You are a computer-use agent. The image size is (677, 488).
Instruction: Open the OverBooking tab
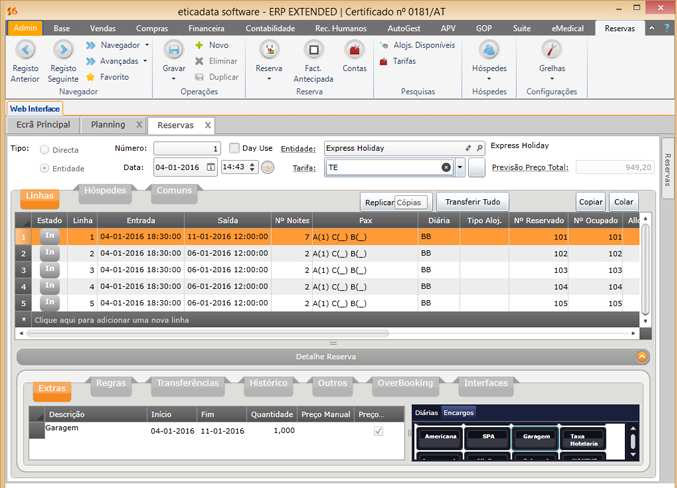click(x=404, y=383)
